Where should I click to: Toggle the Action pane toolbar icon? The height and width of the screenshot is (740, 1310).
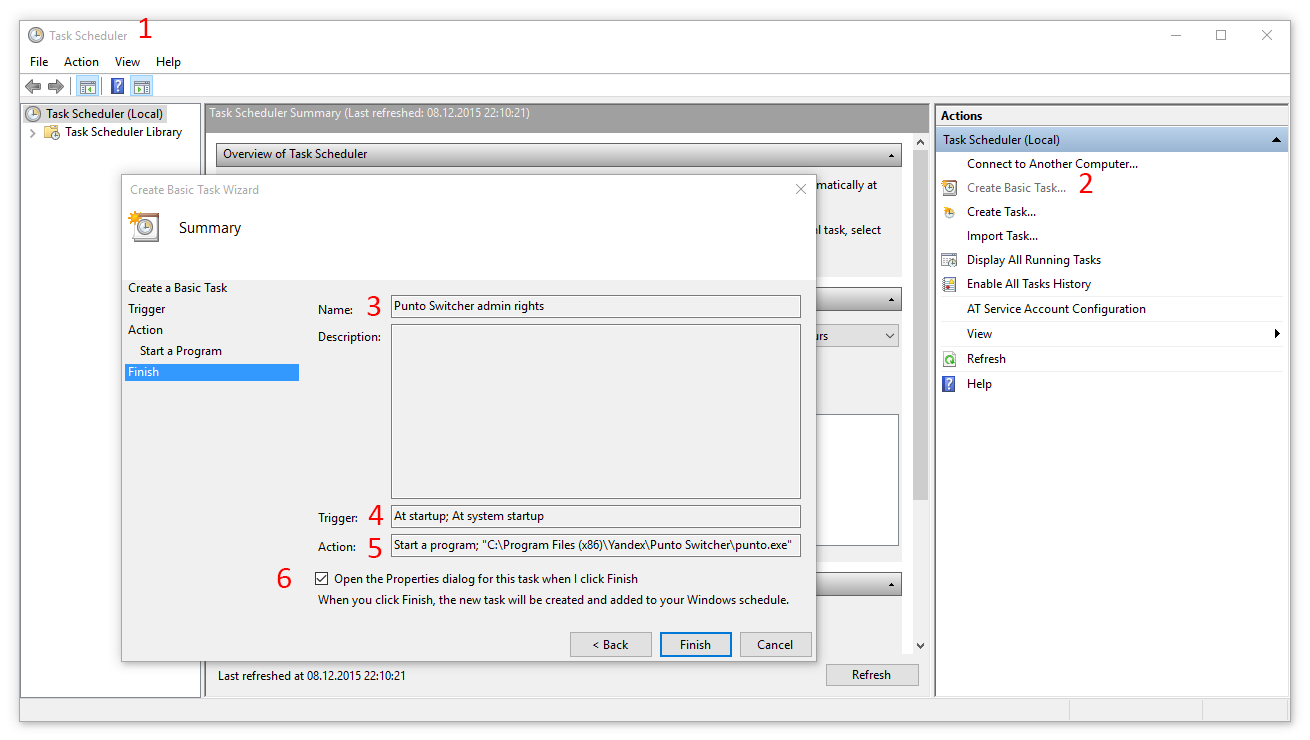[x=141, y=87]
